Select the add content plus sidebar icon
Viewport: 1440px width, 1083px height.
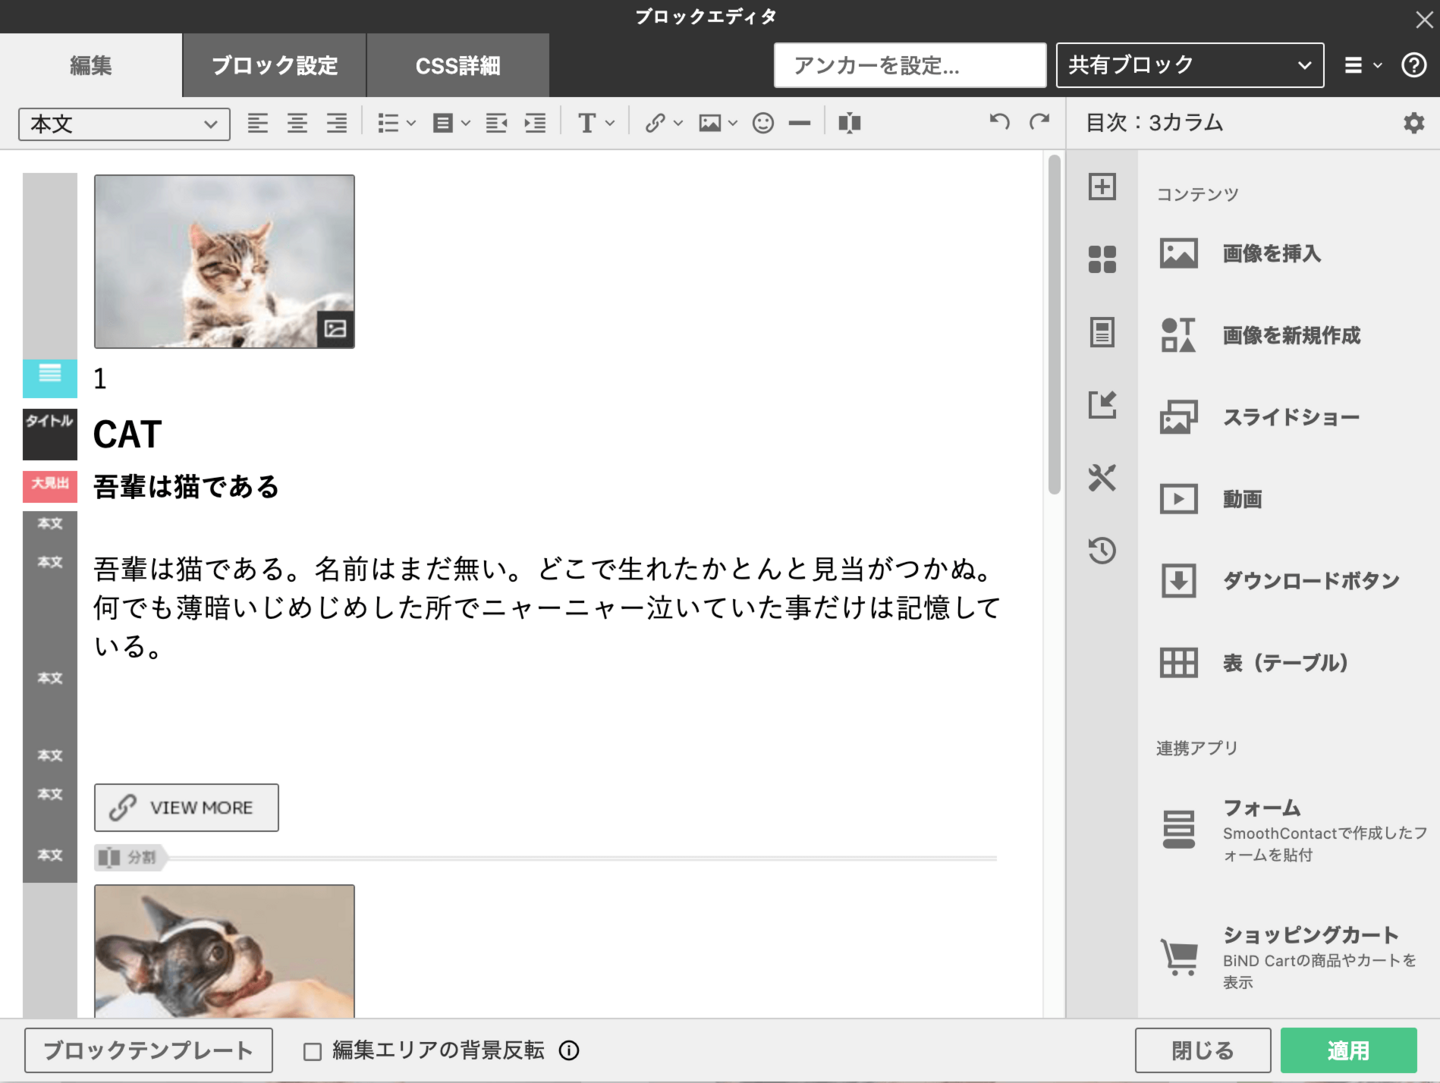point(1102,186)
